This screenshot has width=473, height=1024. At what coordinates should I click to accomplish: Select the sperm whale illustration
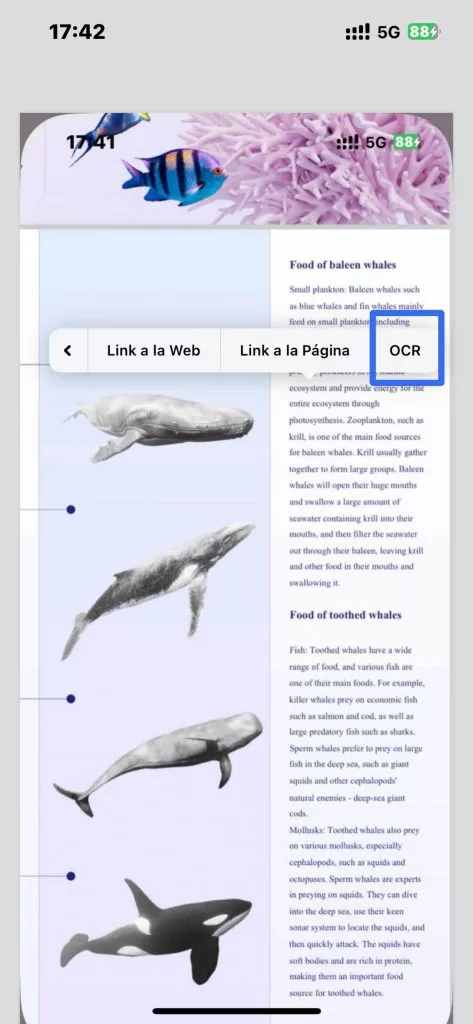(x=157, y=763)
